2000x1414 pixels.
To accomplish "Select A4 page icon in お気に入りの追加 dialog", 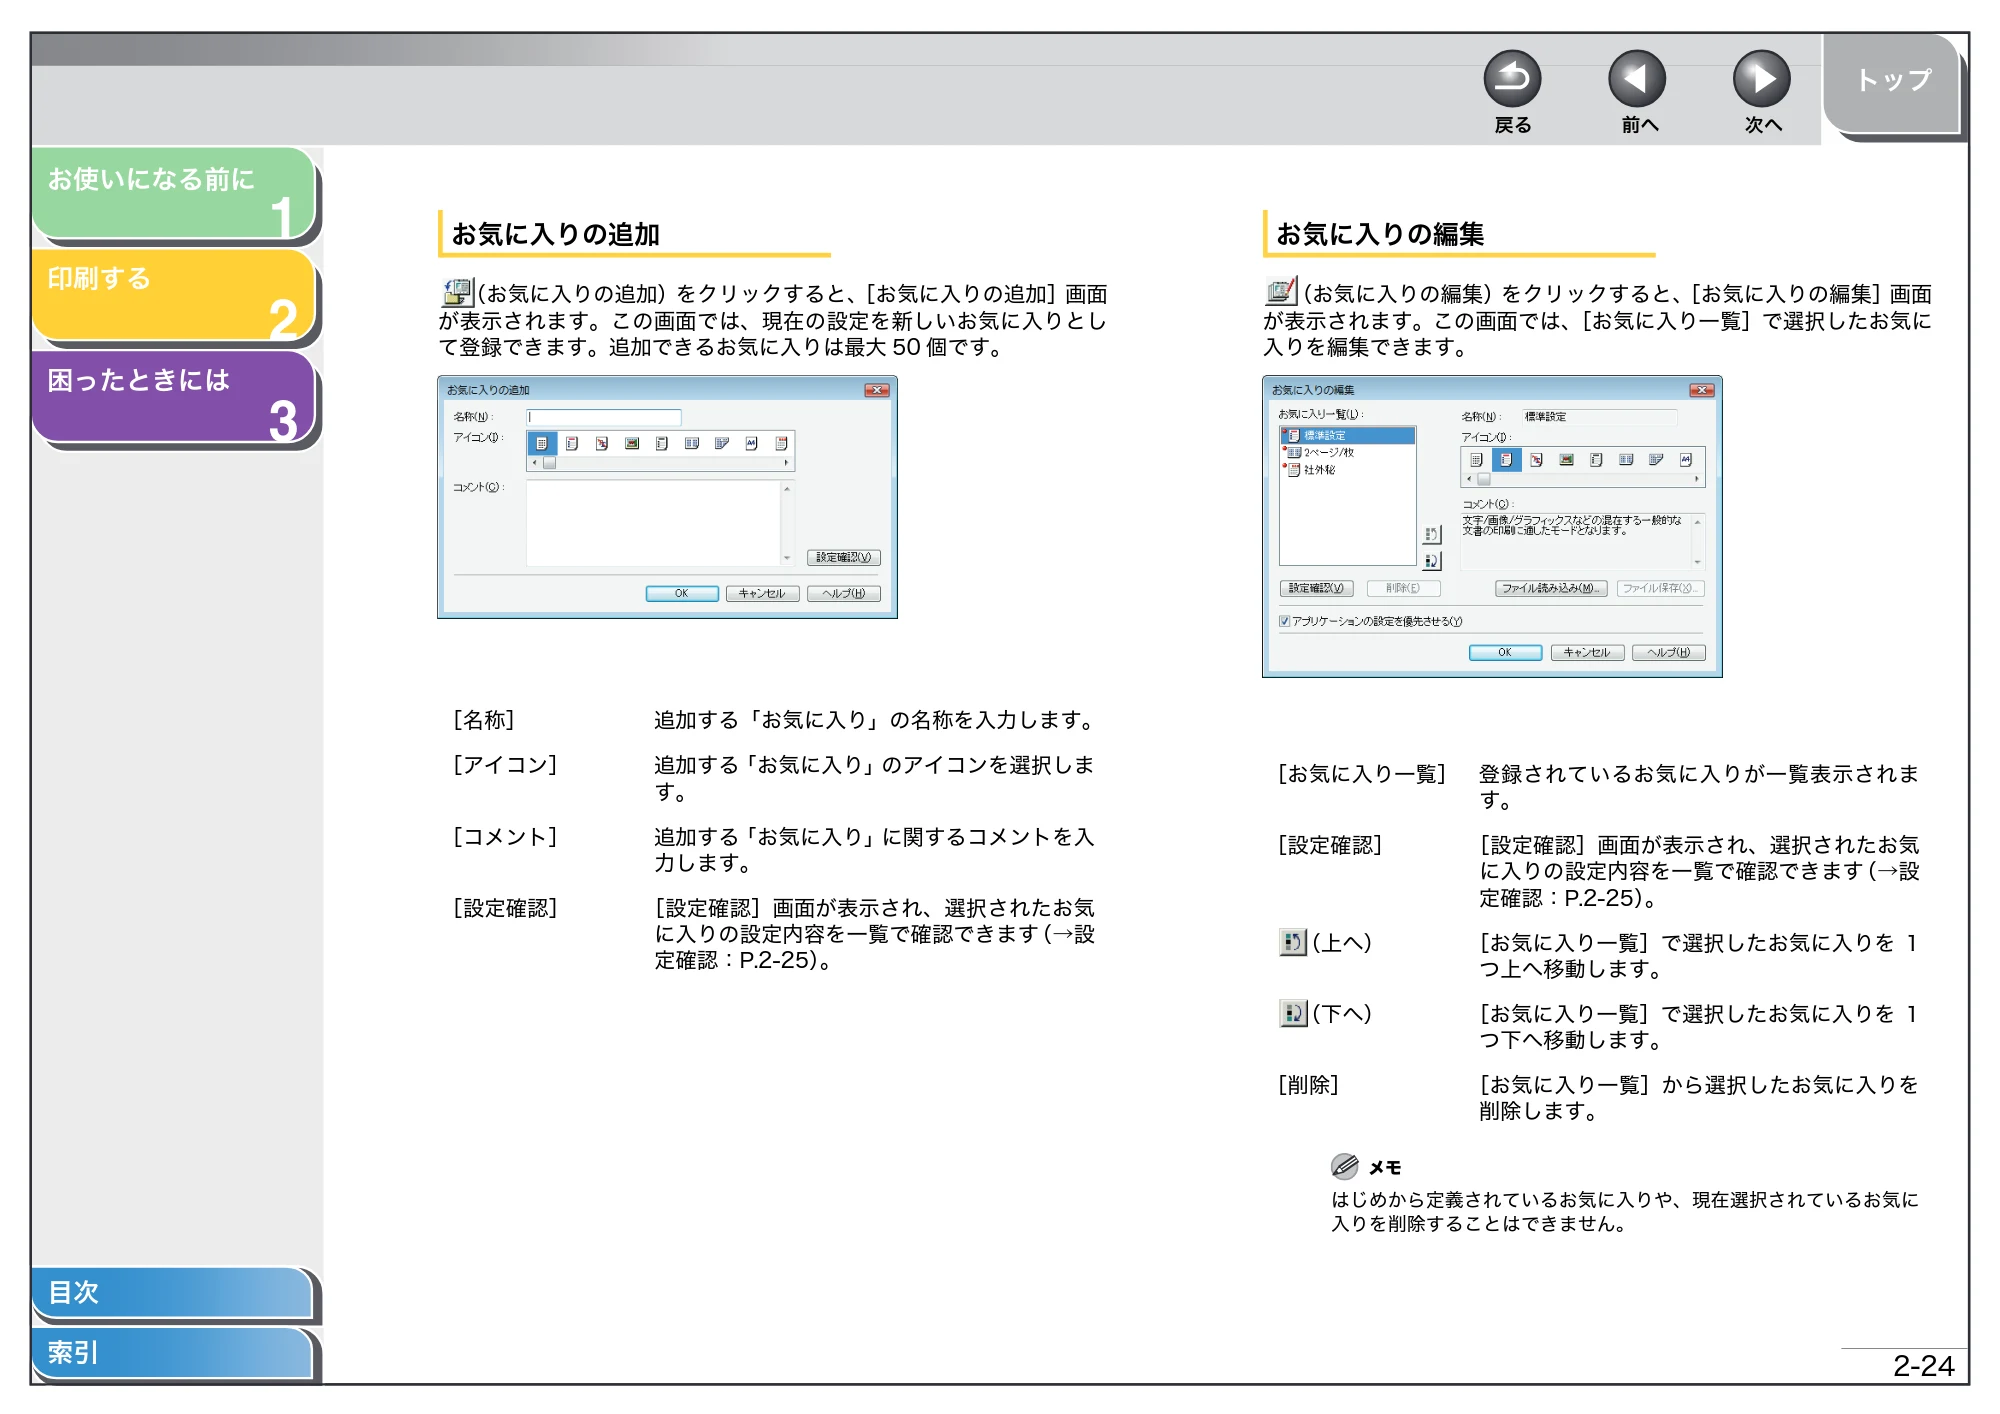I will pyautogui.click(x=752, y=443).
